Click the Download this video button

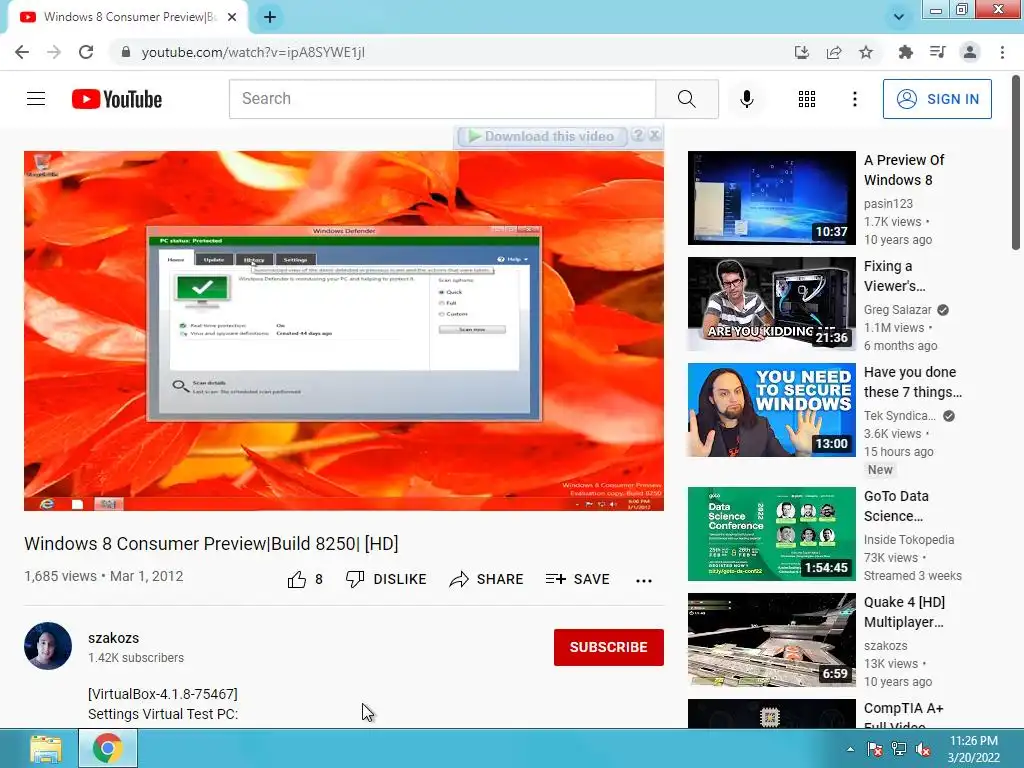[541, 136]
